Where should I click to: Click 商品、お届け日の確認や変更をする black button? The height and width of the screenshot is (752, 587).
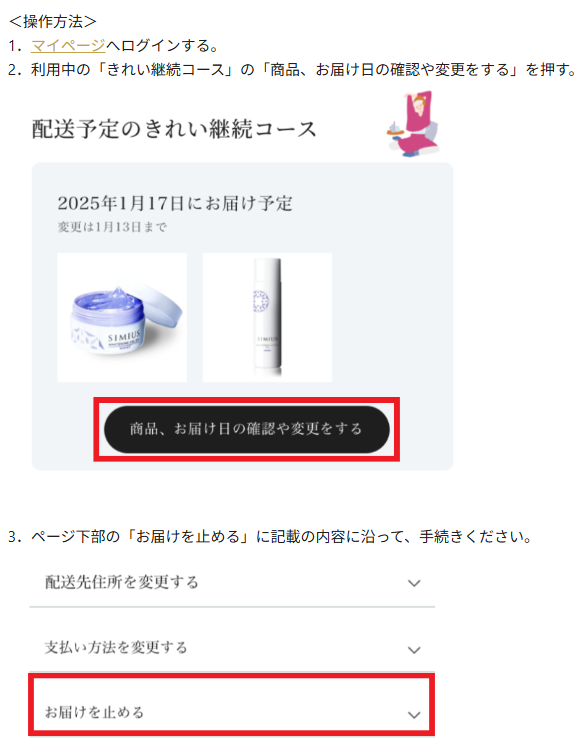click(247, 429)
